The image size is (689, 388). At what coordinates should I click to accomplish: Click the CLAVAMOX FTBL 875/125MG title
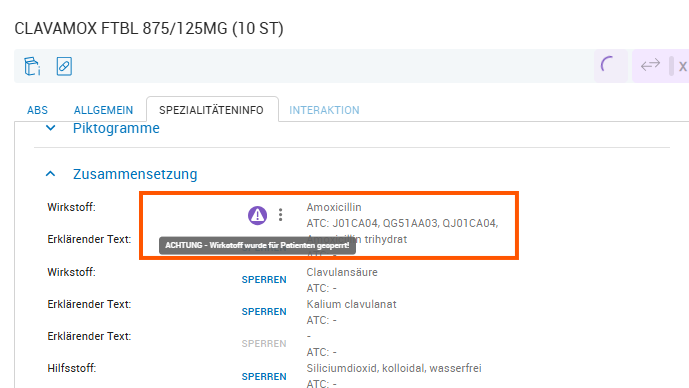[x=149, y=29]
